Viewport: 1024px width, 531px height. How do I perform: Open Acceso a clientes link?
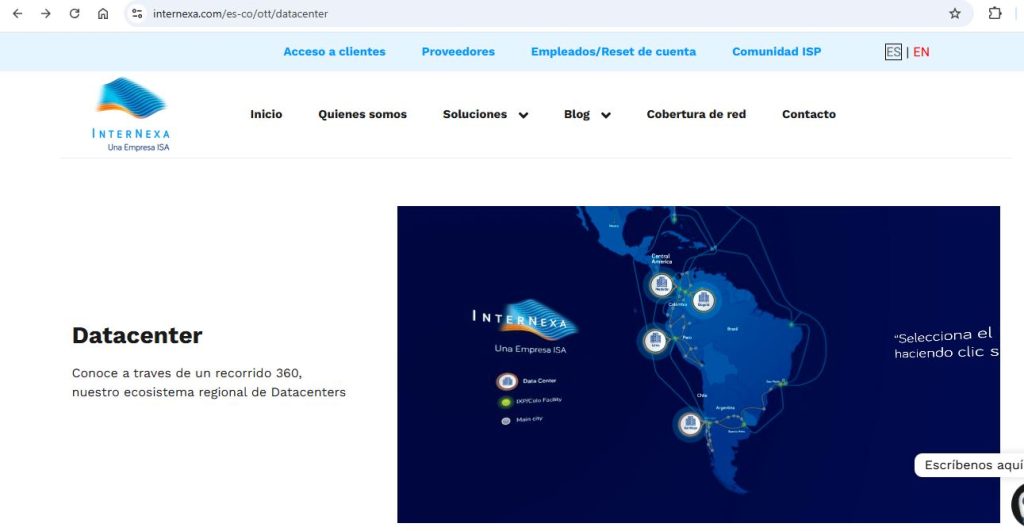(334, 52)
